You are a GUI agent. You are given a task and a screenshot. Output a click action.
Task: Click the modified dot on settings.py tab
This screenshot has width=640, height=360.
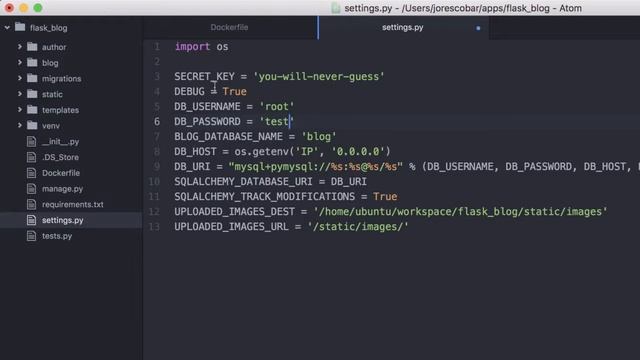tap(478, 28)
